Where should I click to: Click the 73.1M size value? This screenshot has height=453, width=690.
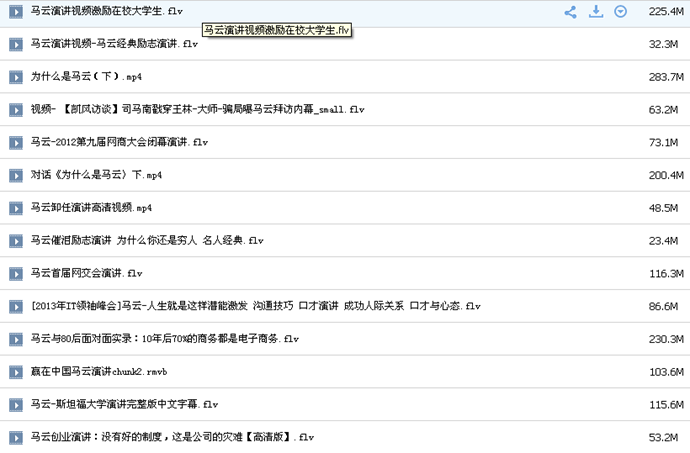(663, 143)
